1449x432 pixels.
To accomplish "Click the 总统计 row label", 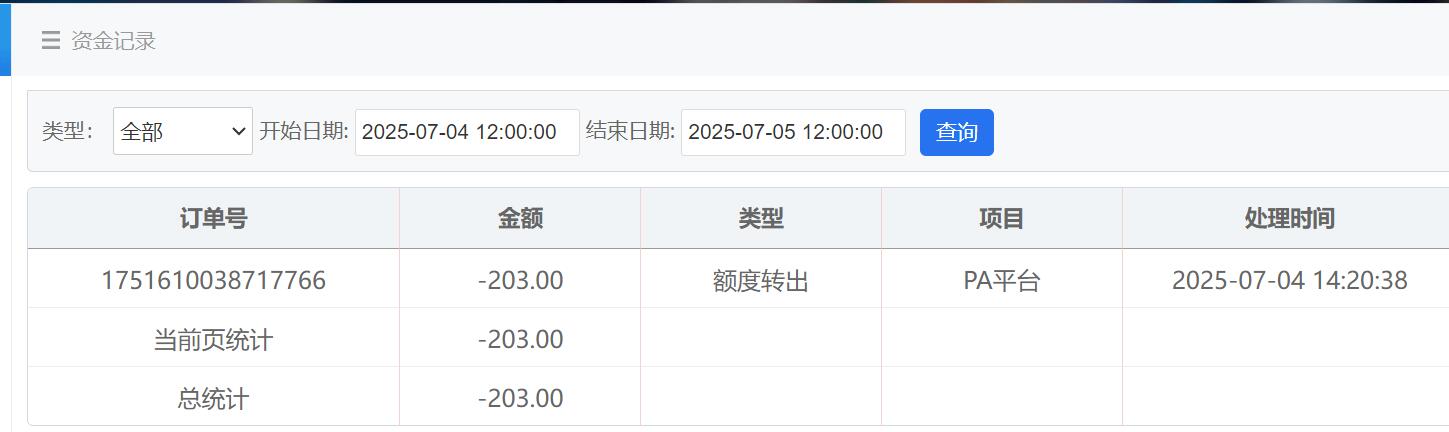I will coord(213,399).
